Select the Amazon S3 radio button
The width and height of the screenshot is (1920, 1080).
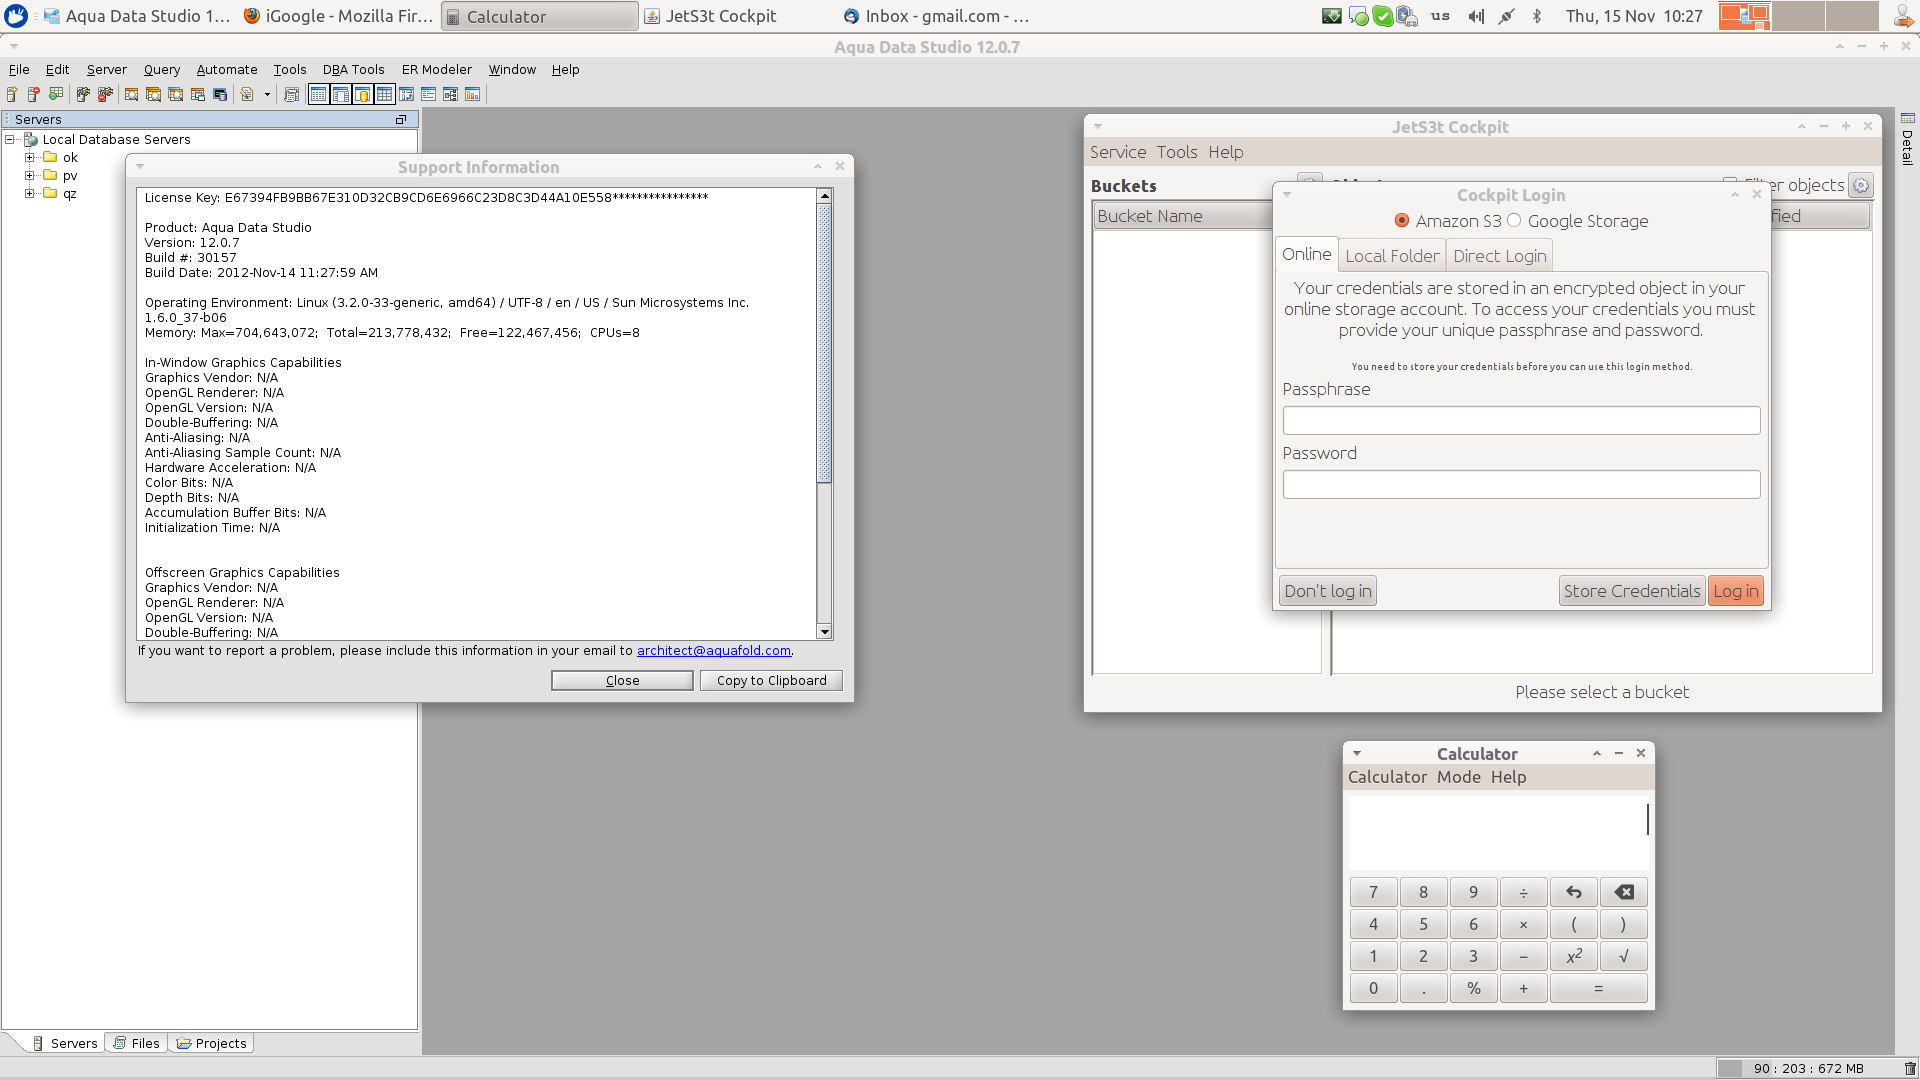tap(1402, 221)
